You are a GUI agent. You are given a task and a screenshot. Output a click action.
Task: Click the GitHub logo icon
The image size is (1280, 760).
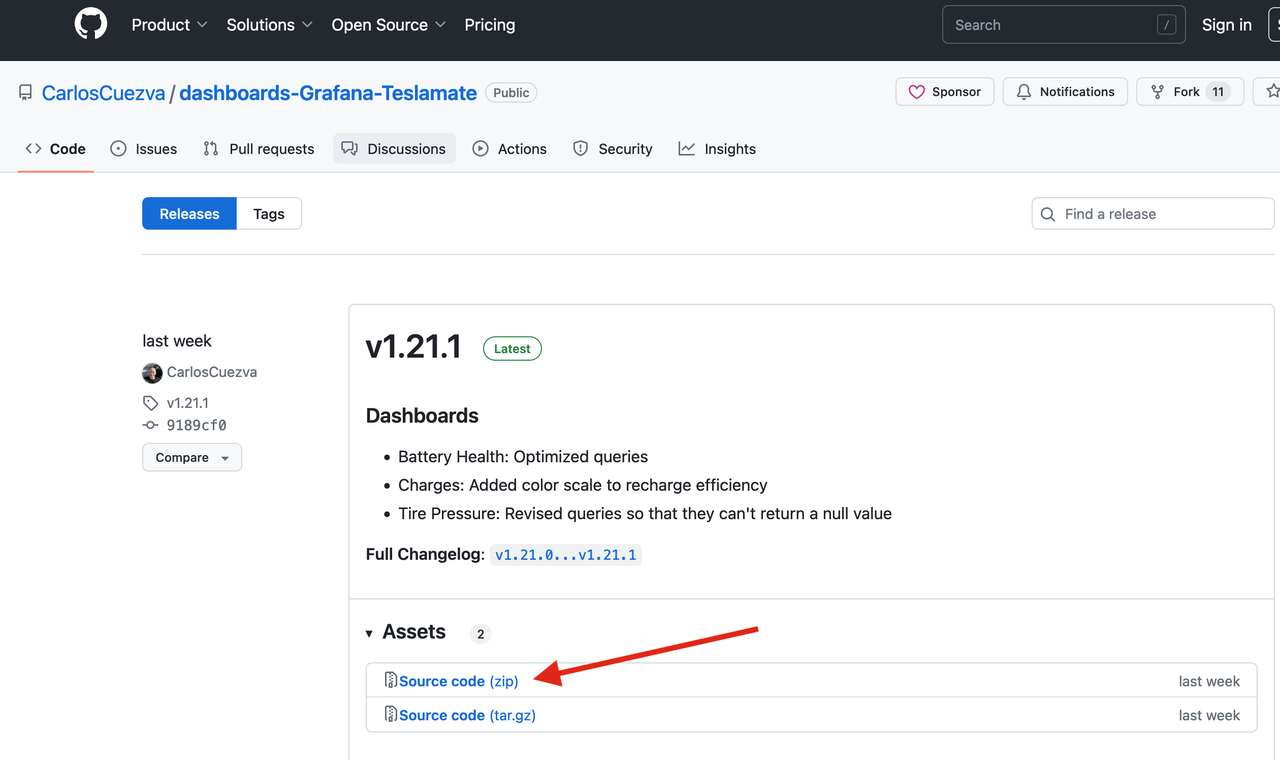91,24
